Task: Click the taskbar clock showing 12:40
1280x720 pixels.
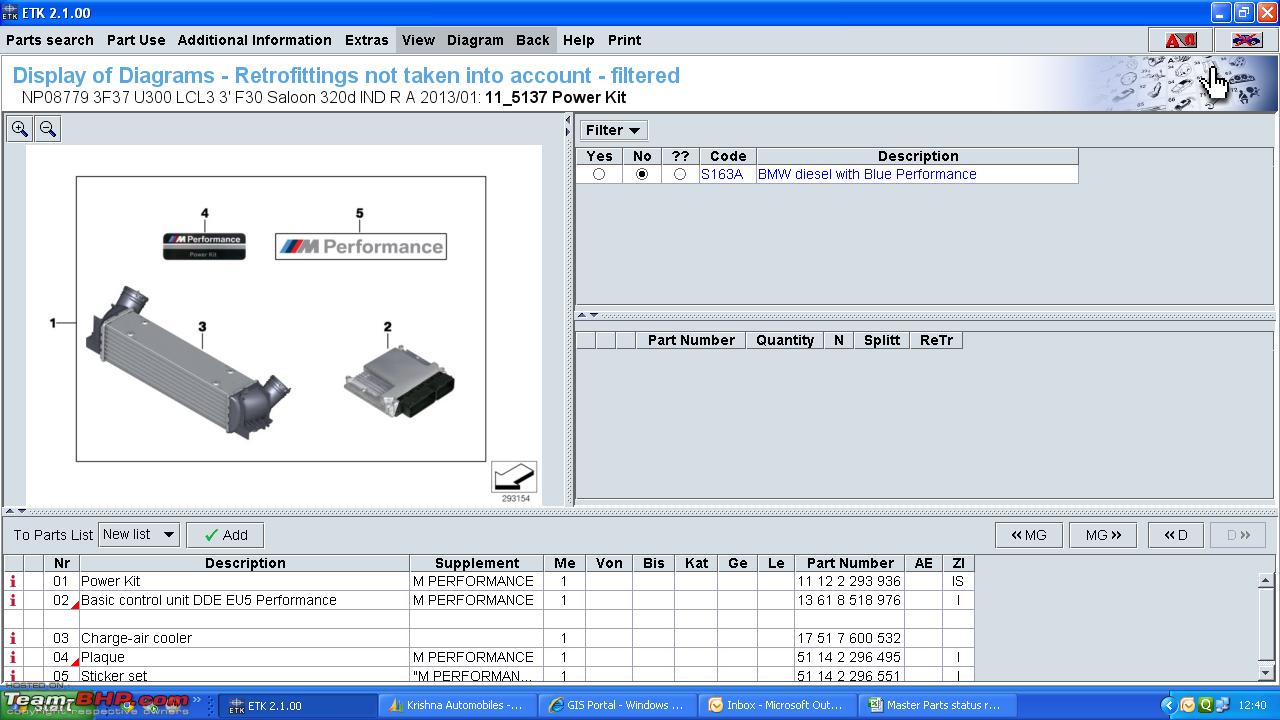Action: [1252, 705]
